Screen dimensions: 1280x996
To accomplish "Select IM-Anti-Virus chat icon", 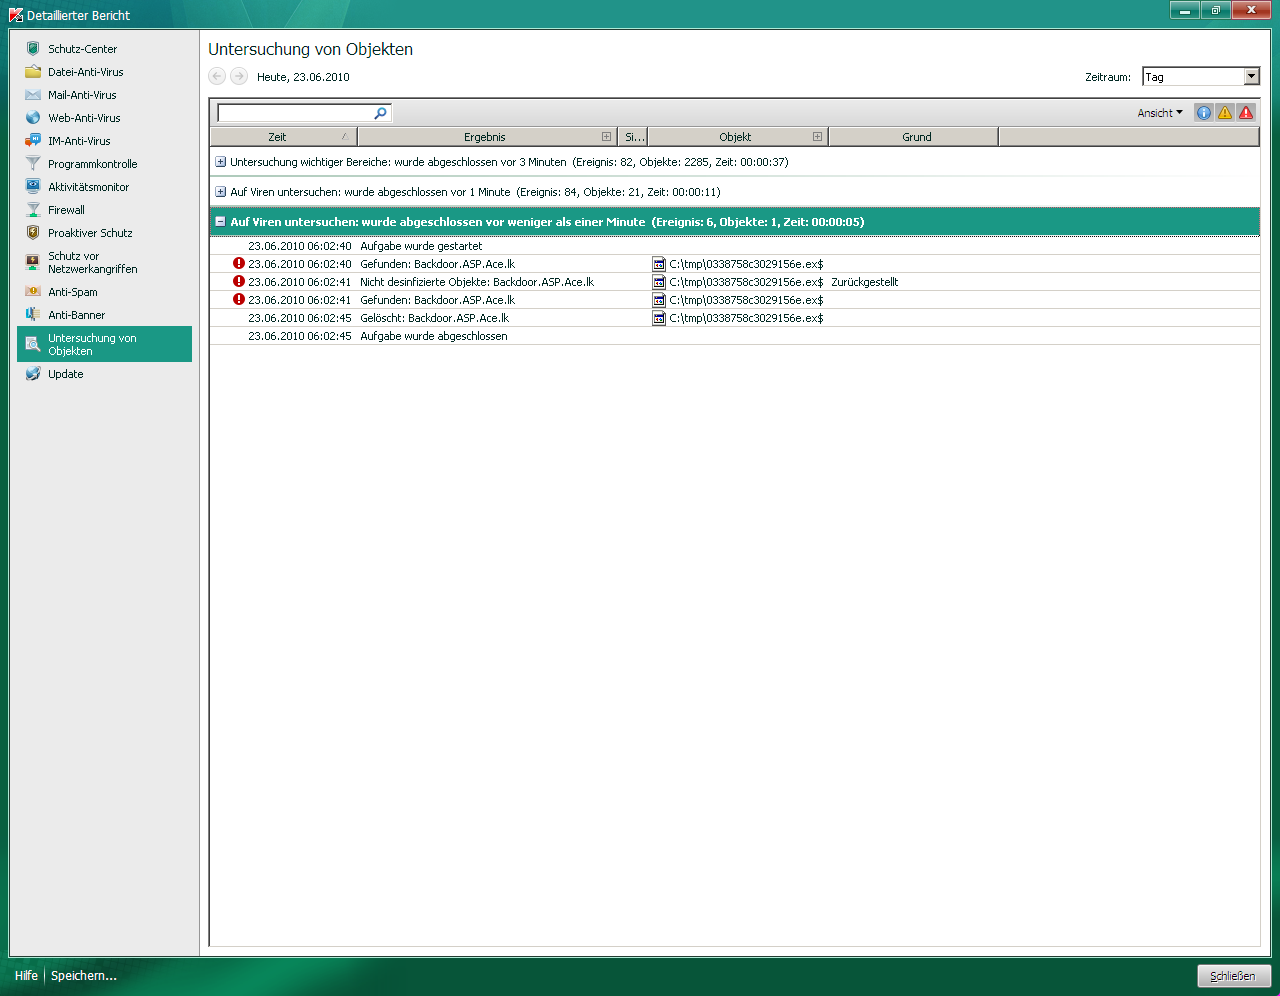I will (33, 141).
